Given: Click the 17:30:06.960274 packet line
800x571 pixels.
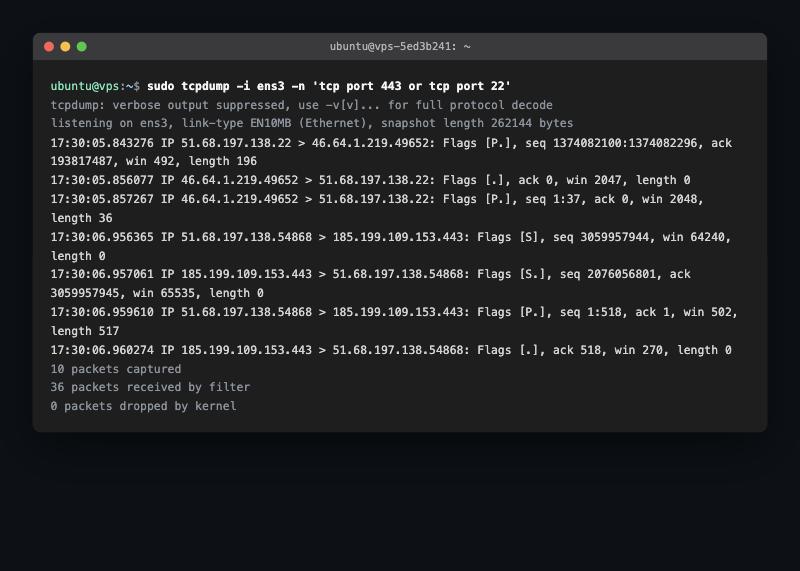Looking at the screenshot, I should click(x=391, y=350).
